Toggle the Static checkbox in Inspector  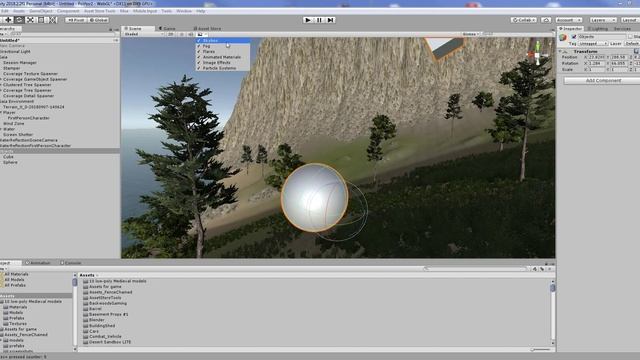click(630, 37)
